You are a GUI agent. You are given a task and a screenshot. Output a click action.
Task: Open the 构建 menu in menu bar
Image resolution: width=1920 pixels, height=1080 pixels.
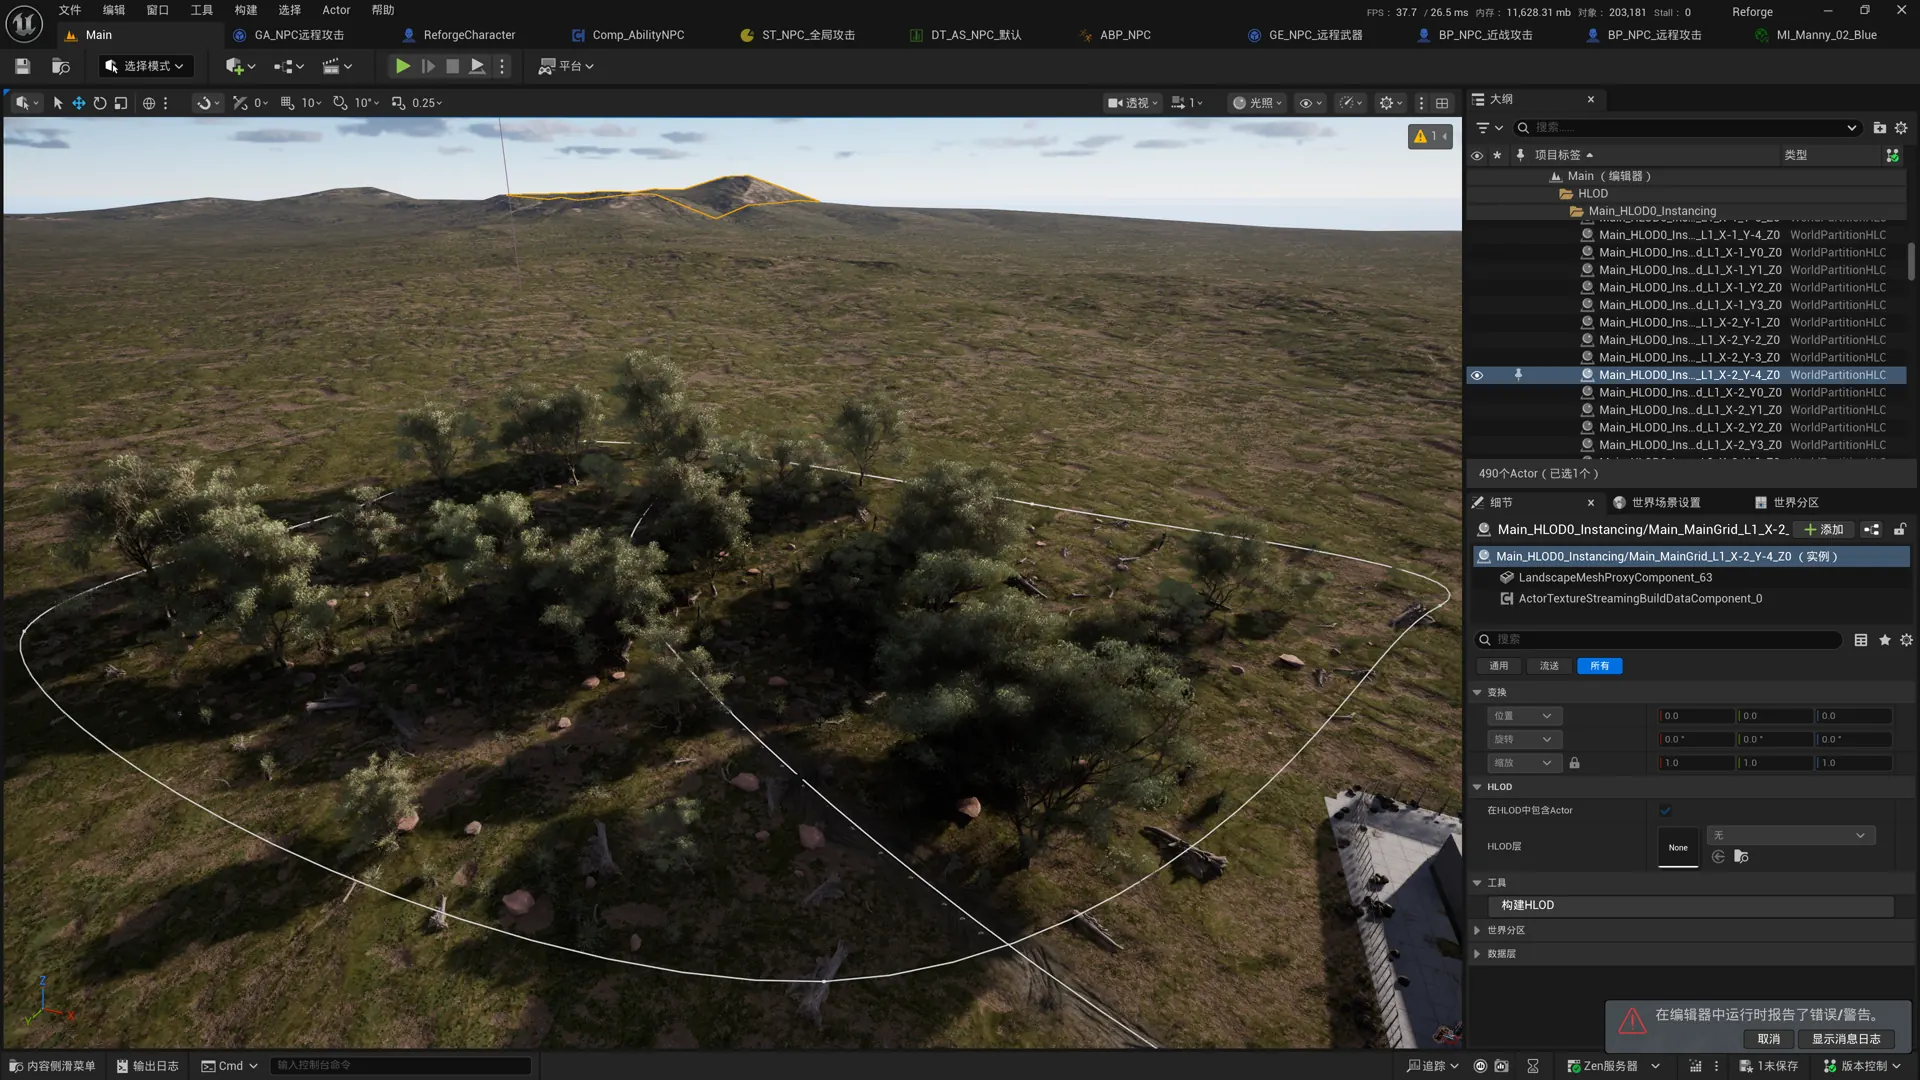point(246,10)
